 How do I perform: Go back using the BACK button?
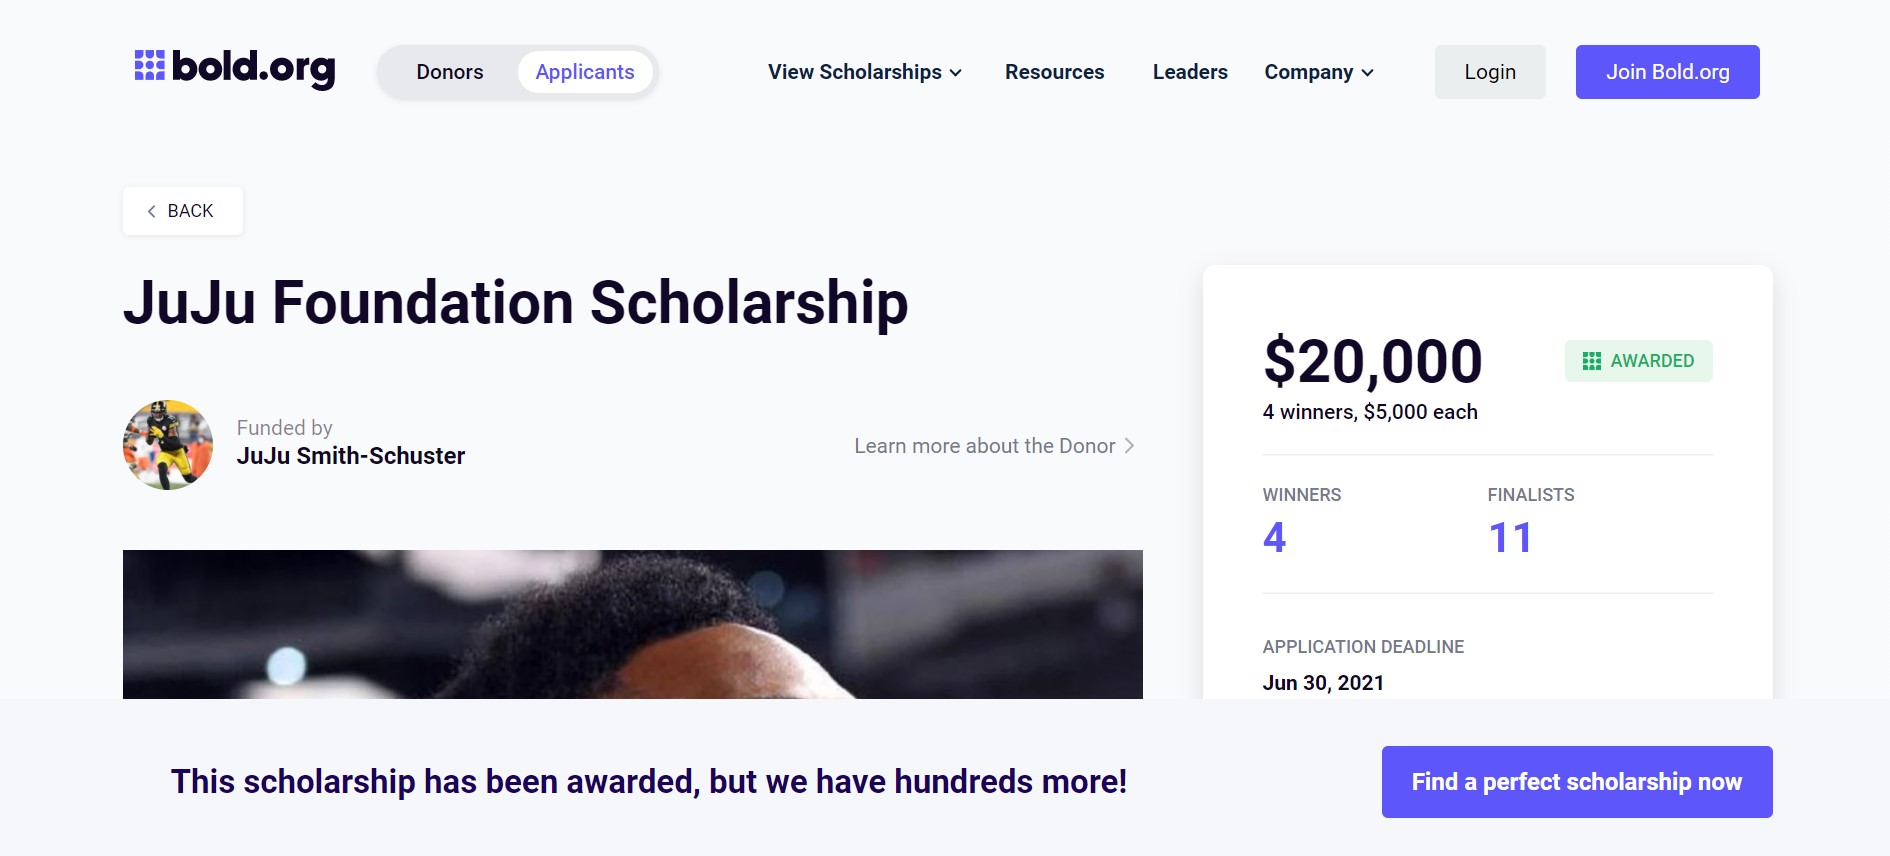point(183,211)
